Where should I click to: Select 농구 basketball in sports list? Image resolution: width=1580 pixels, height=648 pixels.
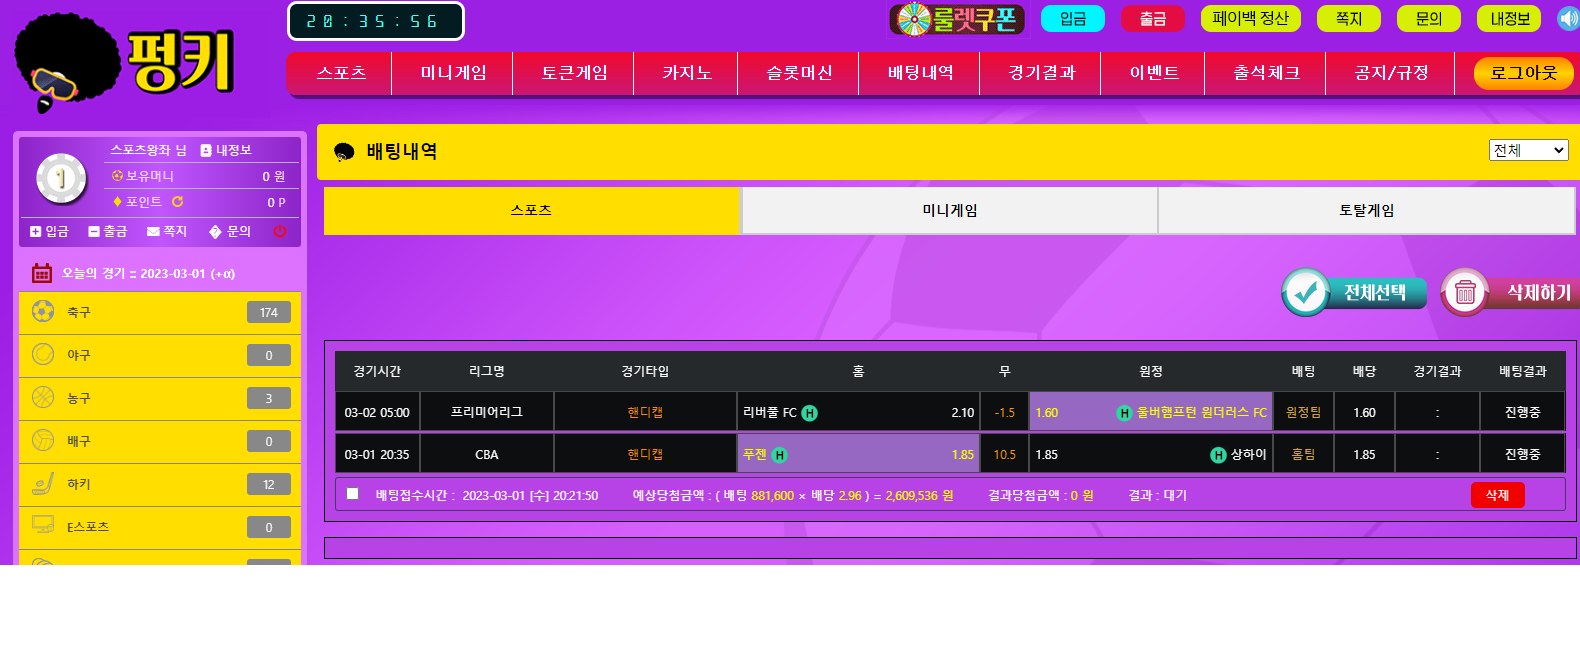click(x=160, y=398)
